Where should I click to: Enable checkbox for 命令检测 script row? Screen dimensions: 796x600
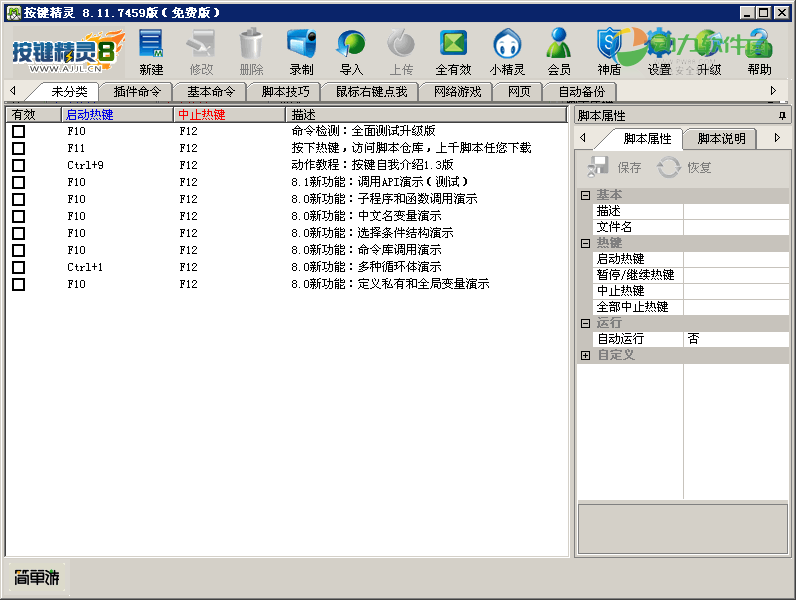coord(18,131)
